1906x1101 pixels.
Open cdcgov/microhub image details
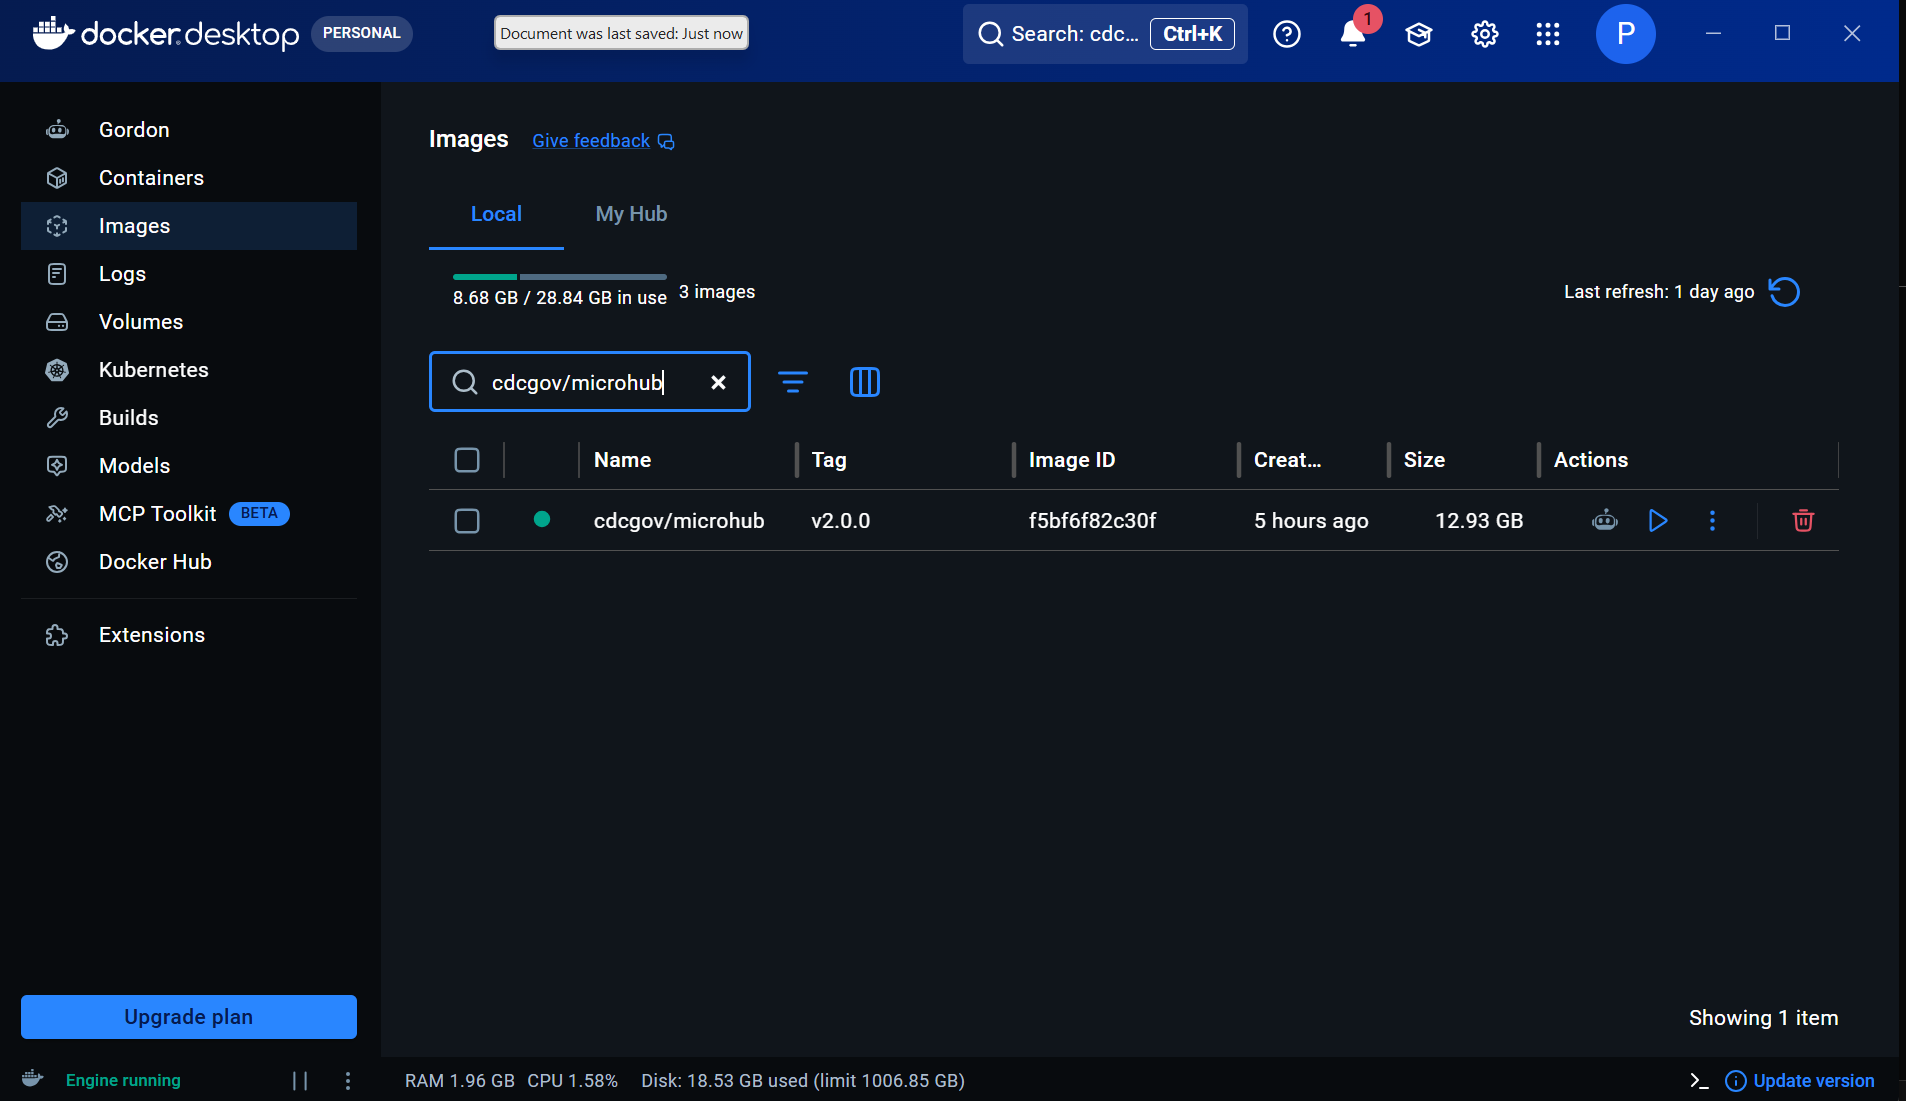pyautogui.click(x=679, y=521)
